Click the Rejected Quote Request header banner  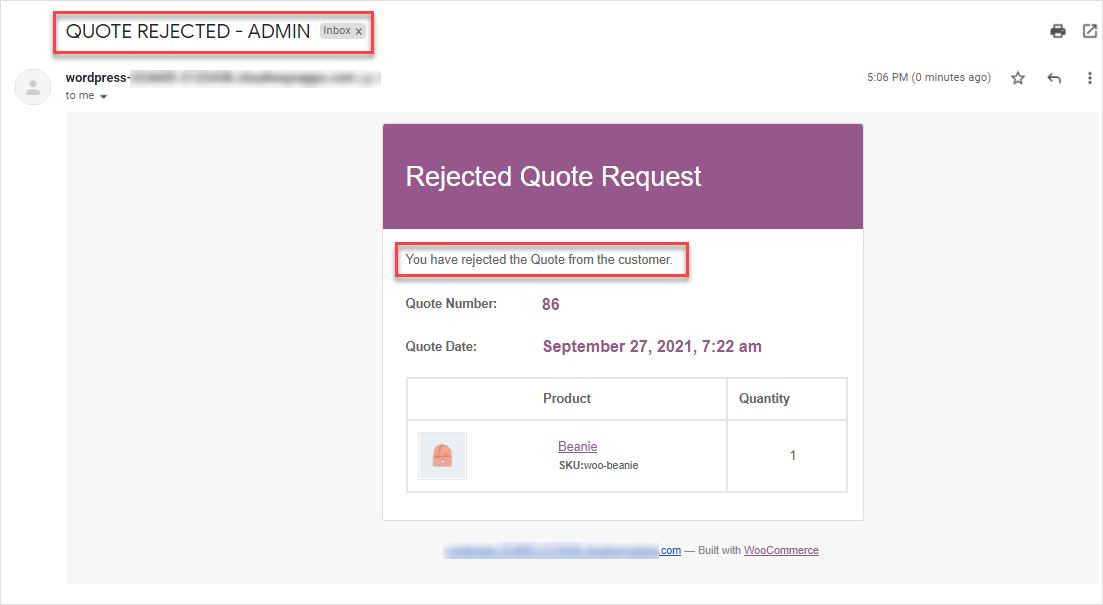623,177
